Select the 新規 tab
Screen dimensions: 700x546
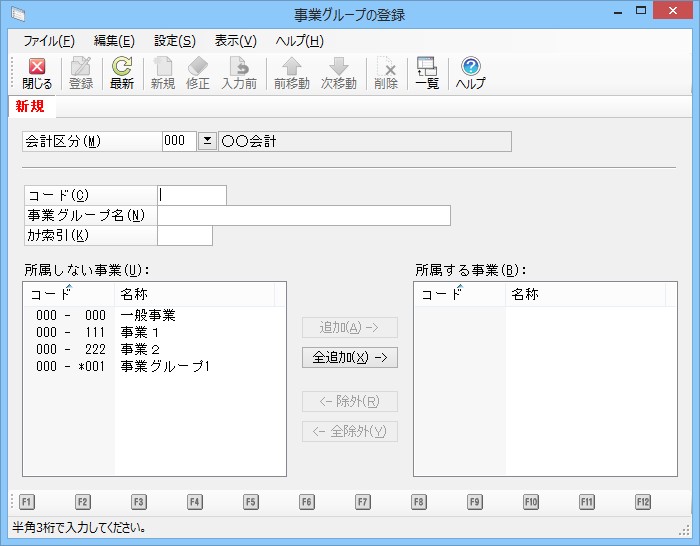coord(30,106)
